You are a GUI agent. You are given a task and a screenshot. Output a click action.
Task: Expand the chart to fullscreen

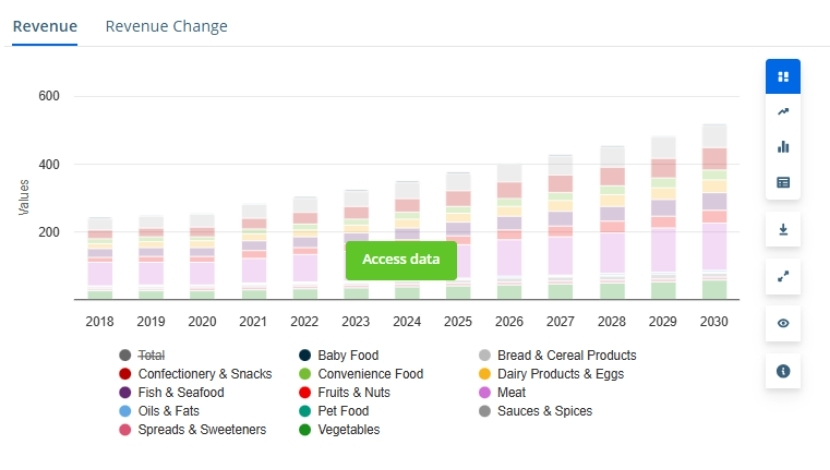(783, 276)
